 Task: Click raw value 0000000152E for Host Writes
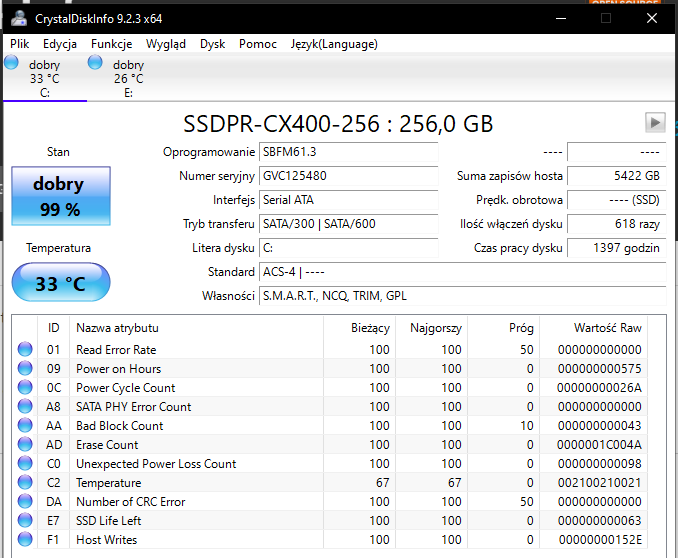coord(600,540)
